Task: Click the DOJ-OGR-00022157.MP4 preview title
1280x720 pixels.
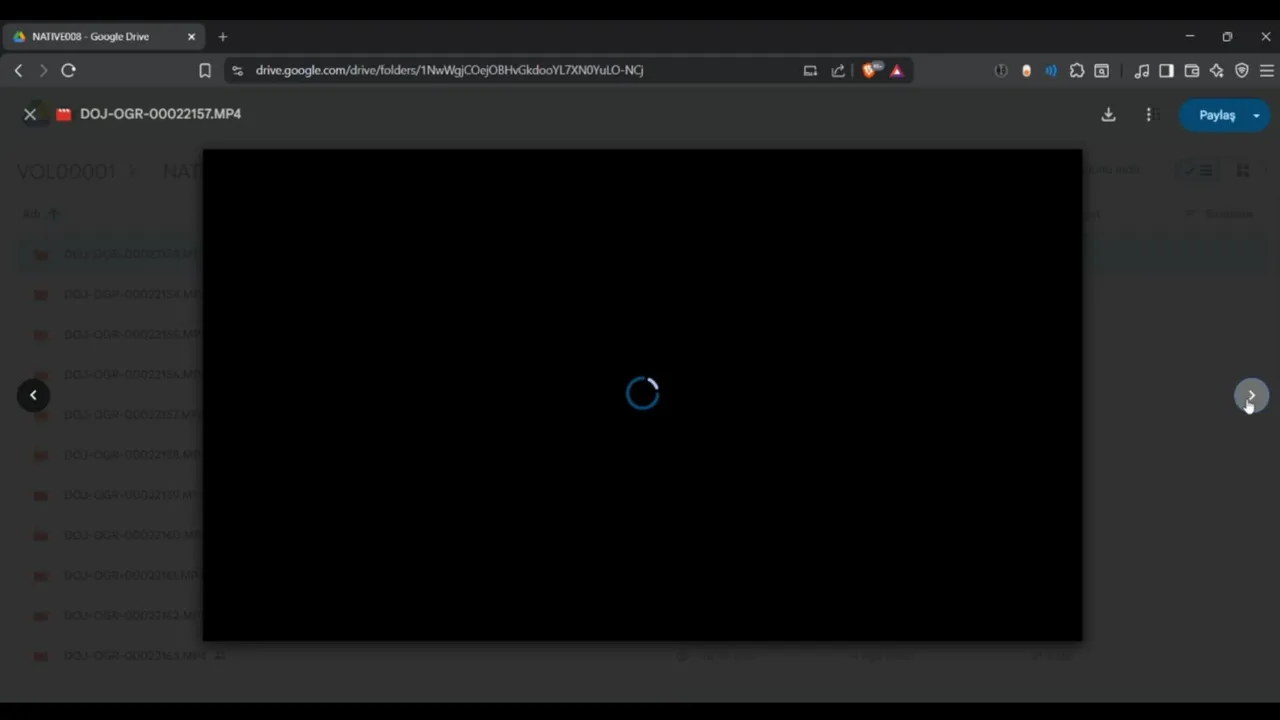Action: click(x=160, y=114)
